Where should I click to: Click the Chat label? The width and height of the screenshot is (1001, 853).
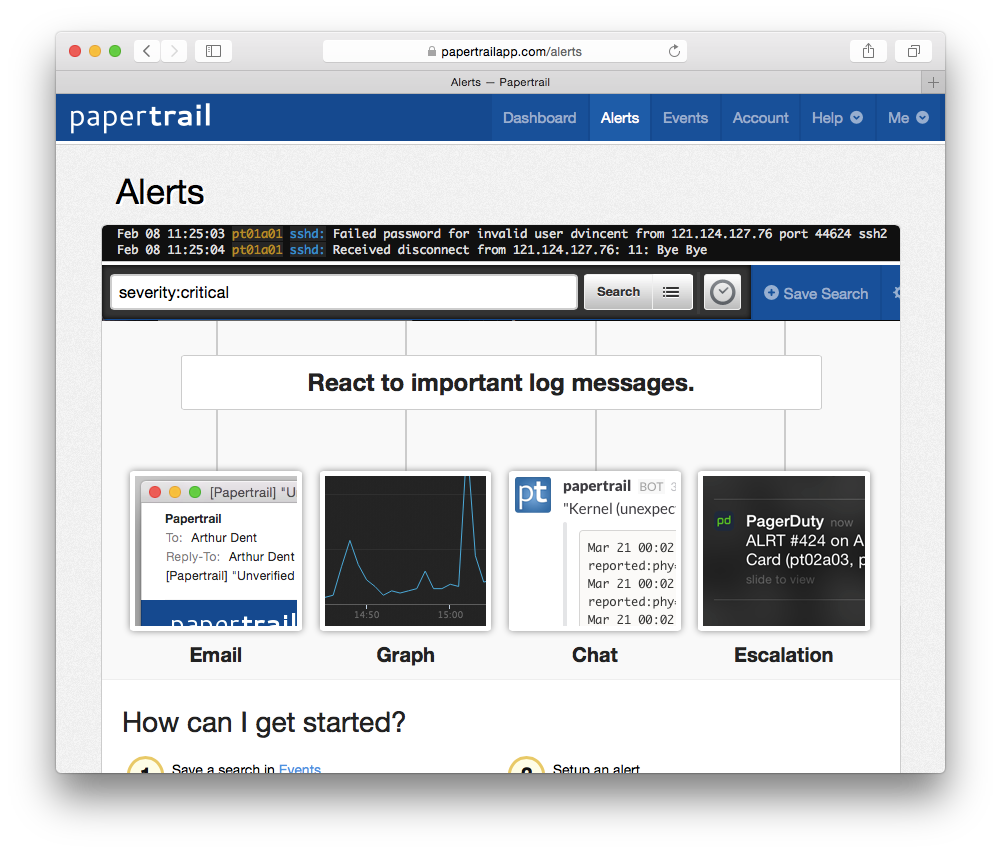coord(595,655)
